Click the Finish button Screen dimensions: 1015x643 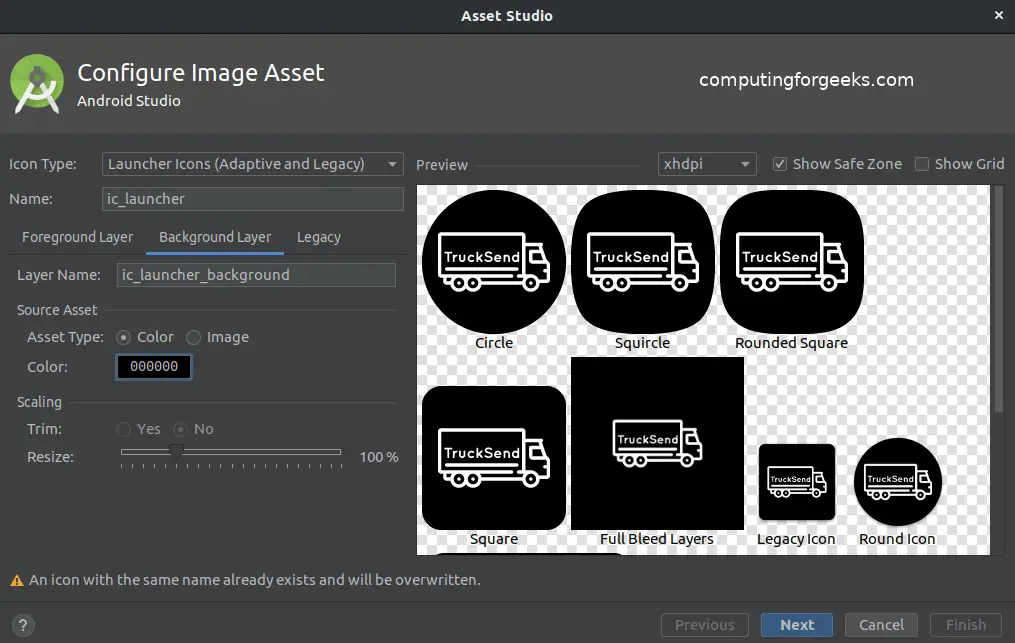tap(966, 625)
